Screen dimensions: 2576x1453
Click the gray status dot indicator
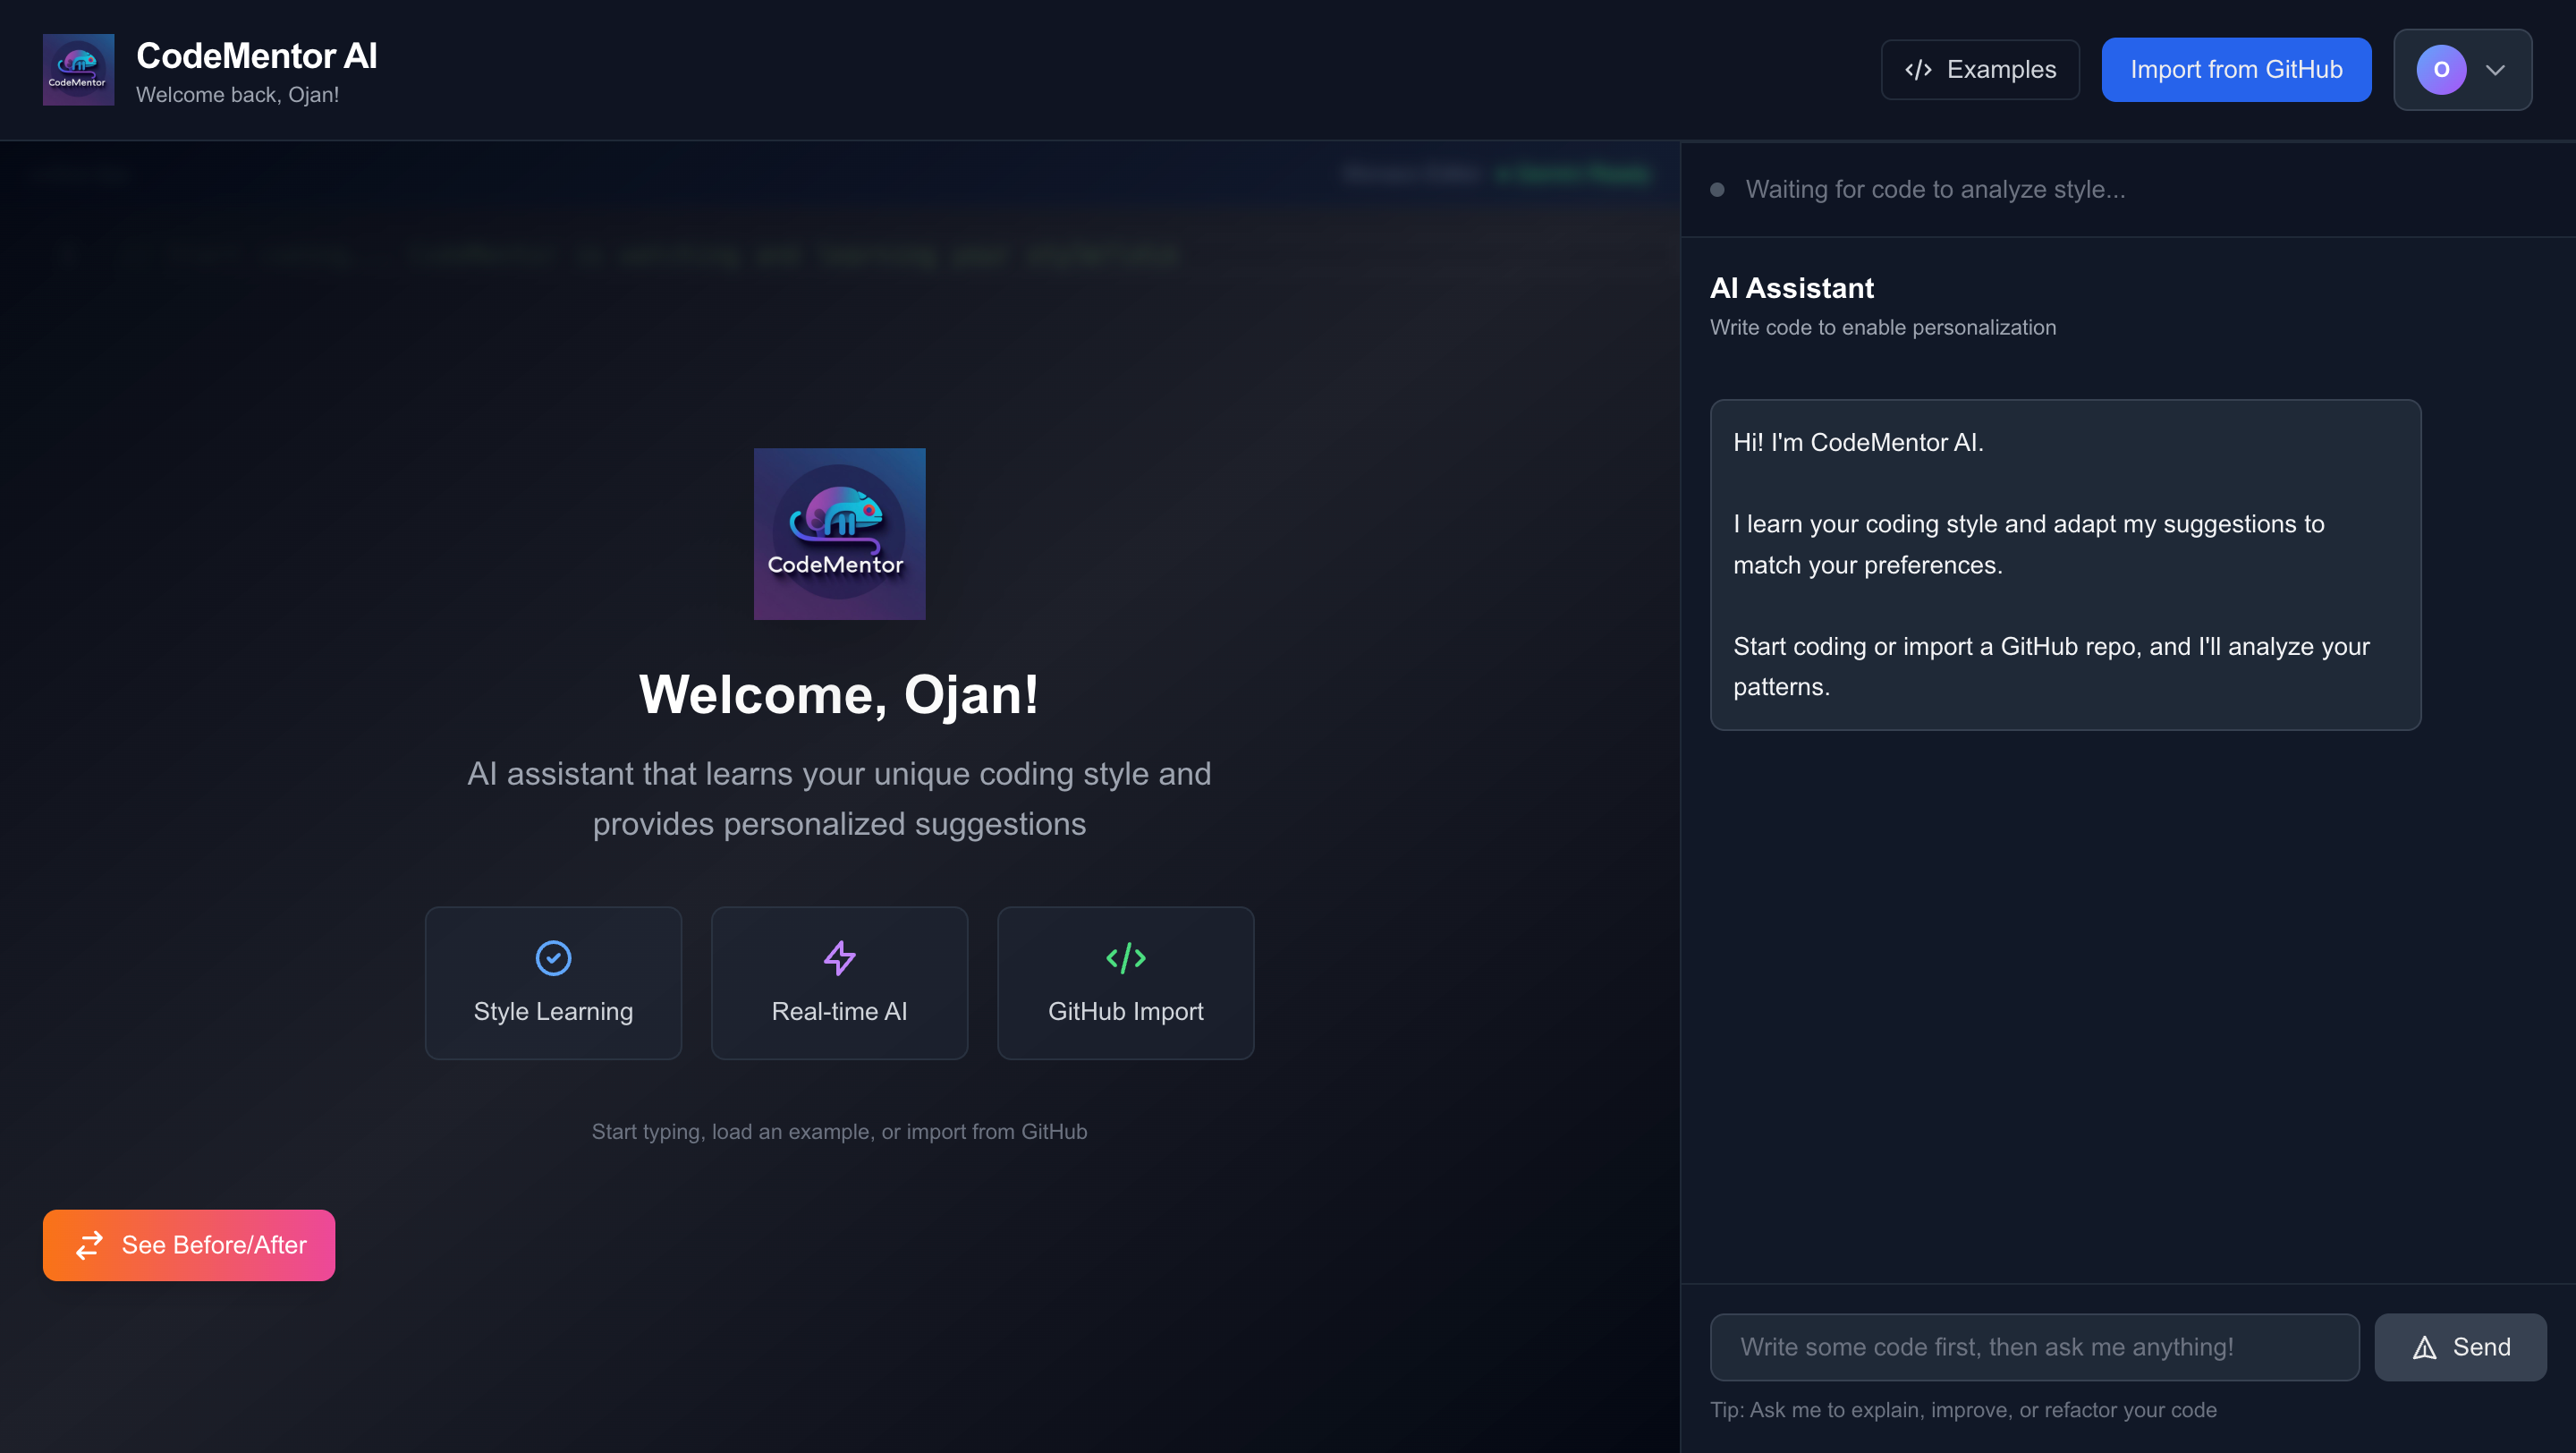[x=1717, y=189]
